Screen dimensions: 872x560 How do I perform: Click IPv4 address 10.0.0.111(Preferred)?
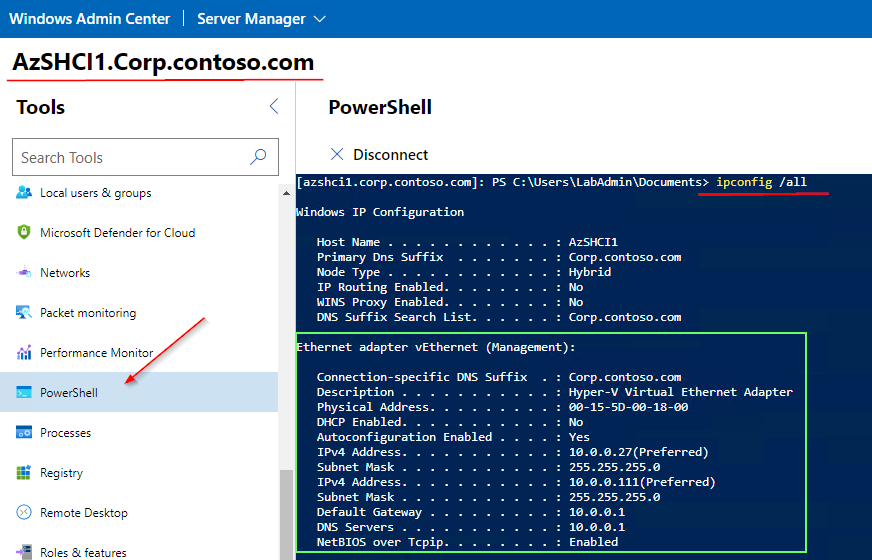pyautogui.click(x=642, y=482)
